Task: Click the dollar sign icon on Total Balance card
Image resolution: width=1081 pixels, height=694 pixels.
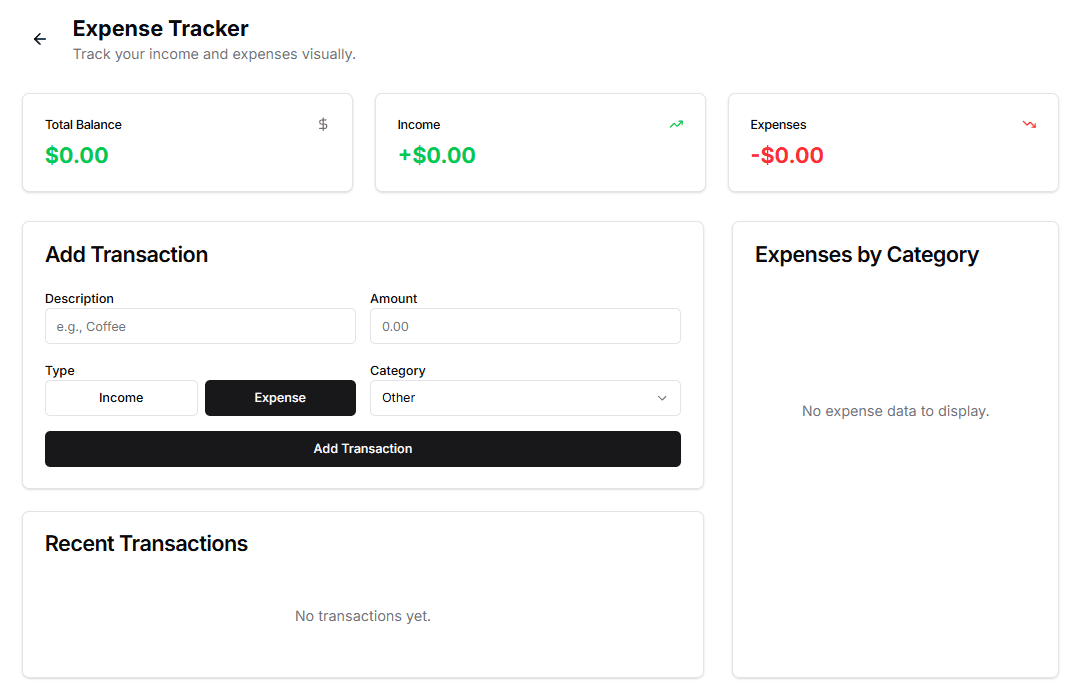Action: pos(322,124)
